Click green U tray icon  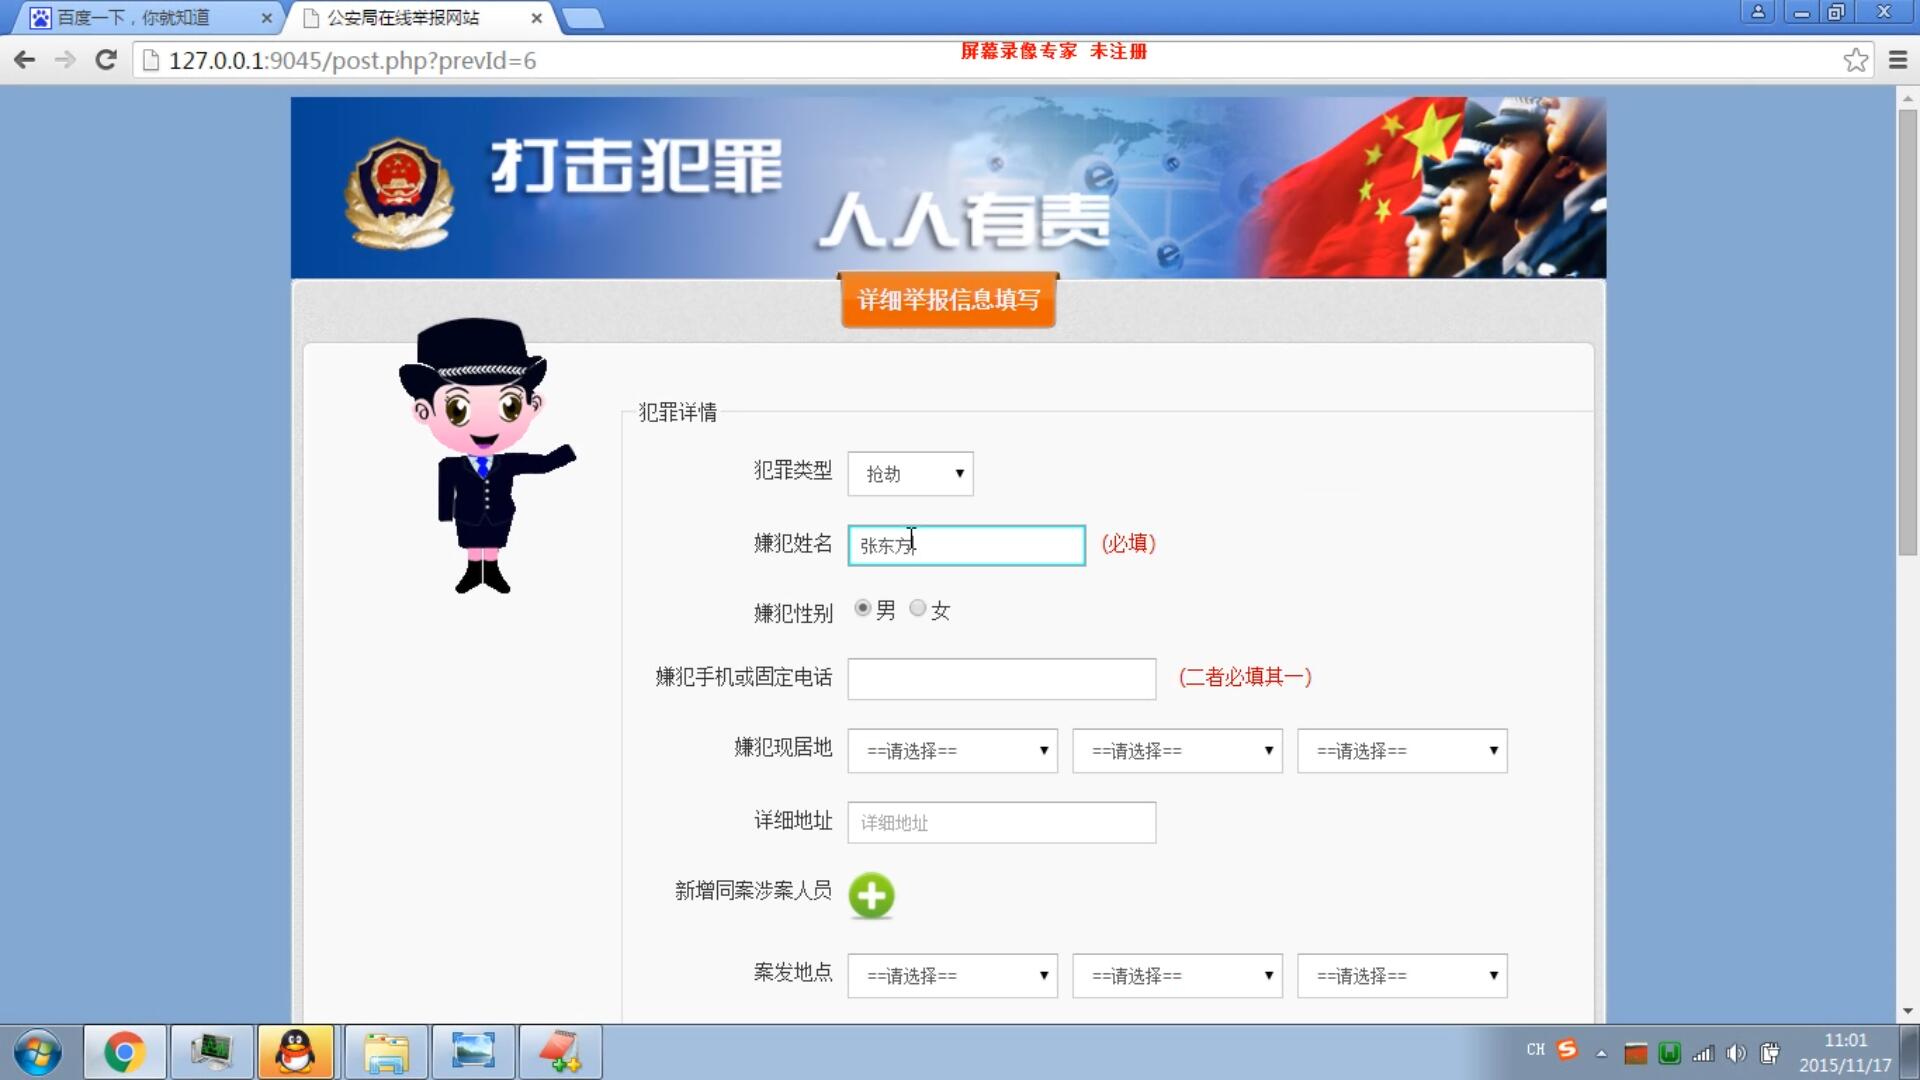pos(1669,1053)
